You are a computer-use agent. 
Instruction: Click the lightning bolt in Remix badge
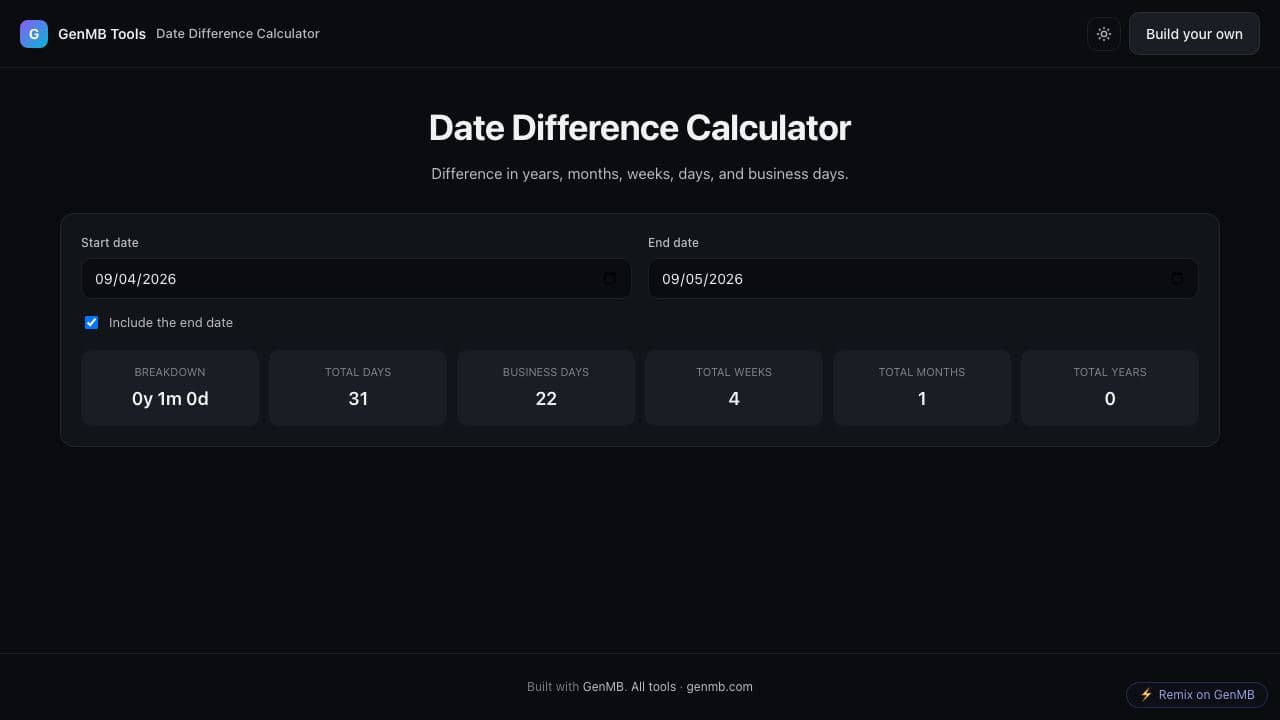(x=1146, y=695)
